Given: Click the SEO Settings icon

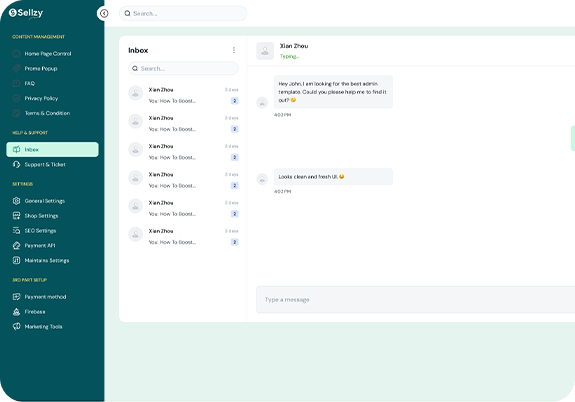Looking at the screenshot, I should [x=17, y=230].
